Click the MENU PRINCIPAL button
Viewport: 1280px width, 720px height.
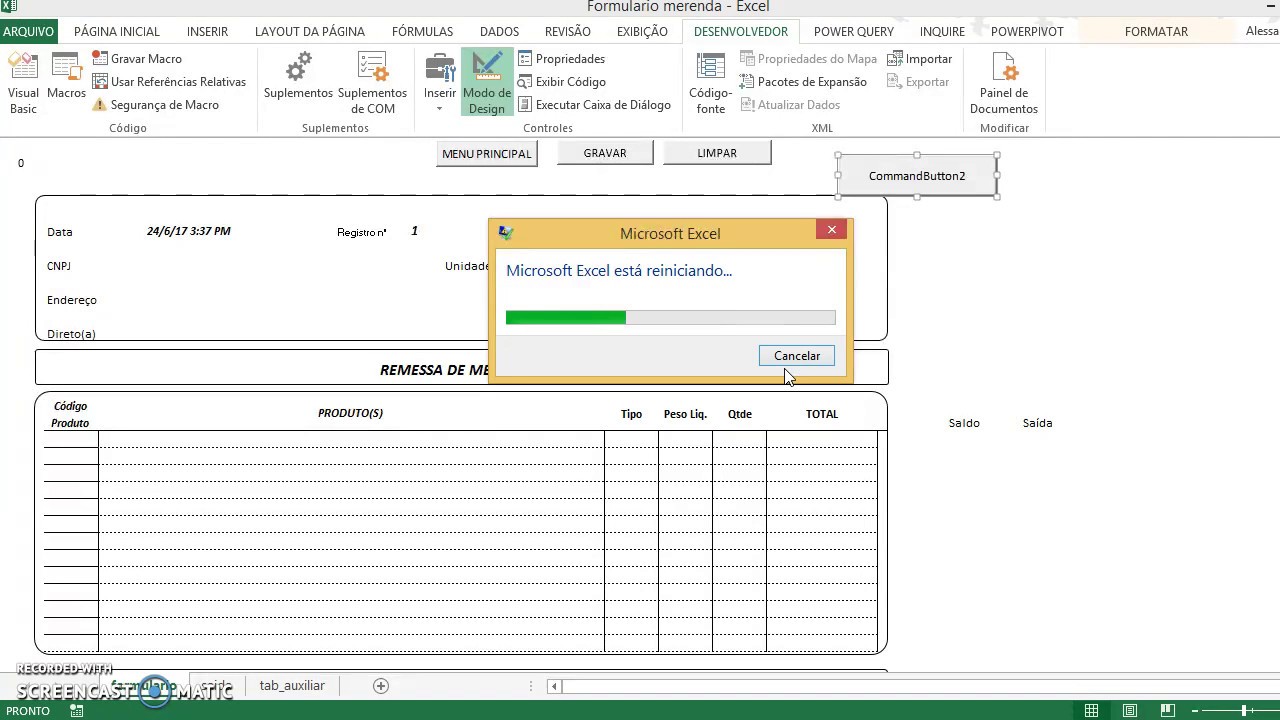[487, 154]
